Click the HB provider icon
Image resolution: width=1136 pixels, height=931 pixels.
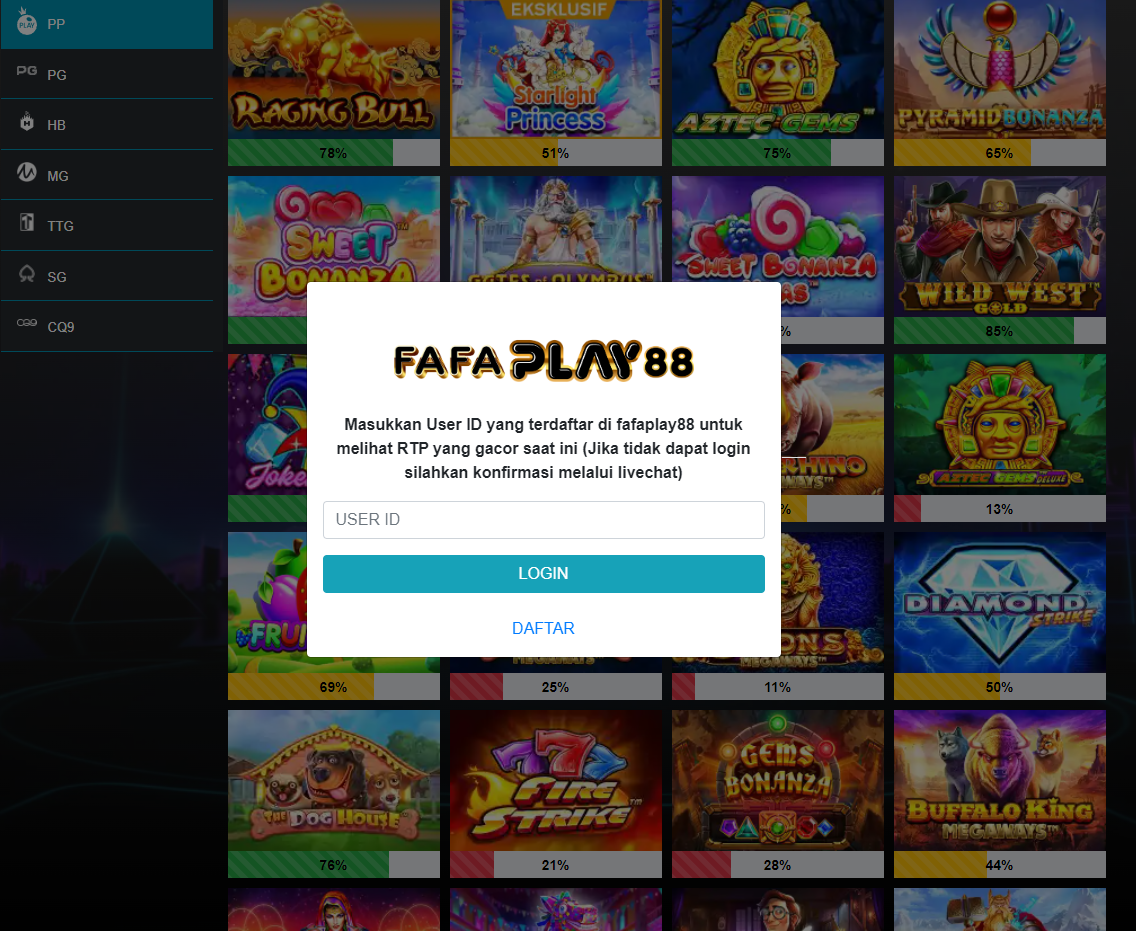pos(27,122)
